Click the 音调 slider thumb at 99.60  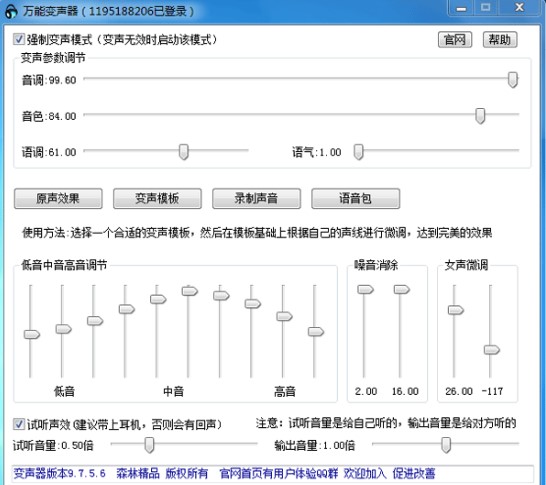[x=513, y=80]
